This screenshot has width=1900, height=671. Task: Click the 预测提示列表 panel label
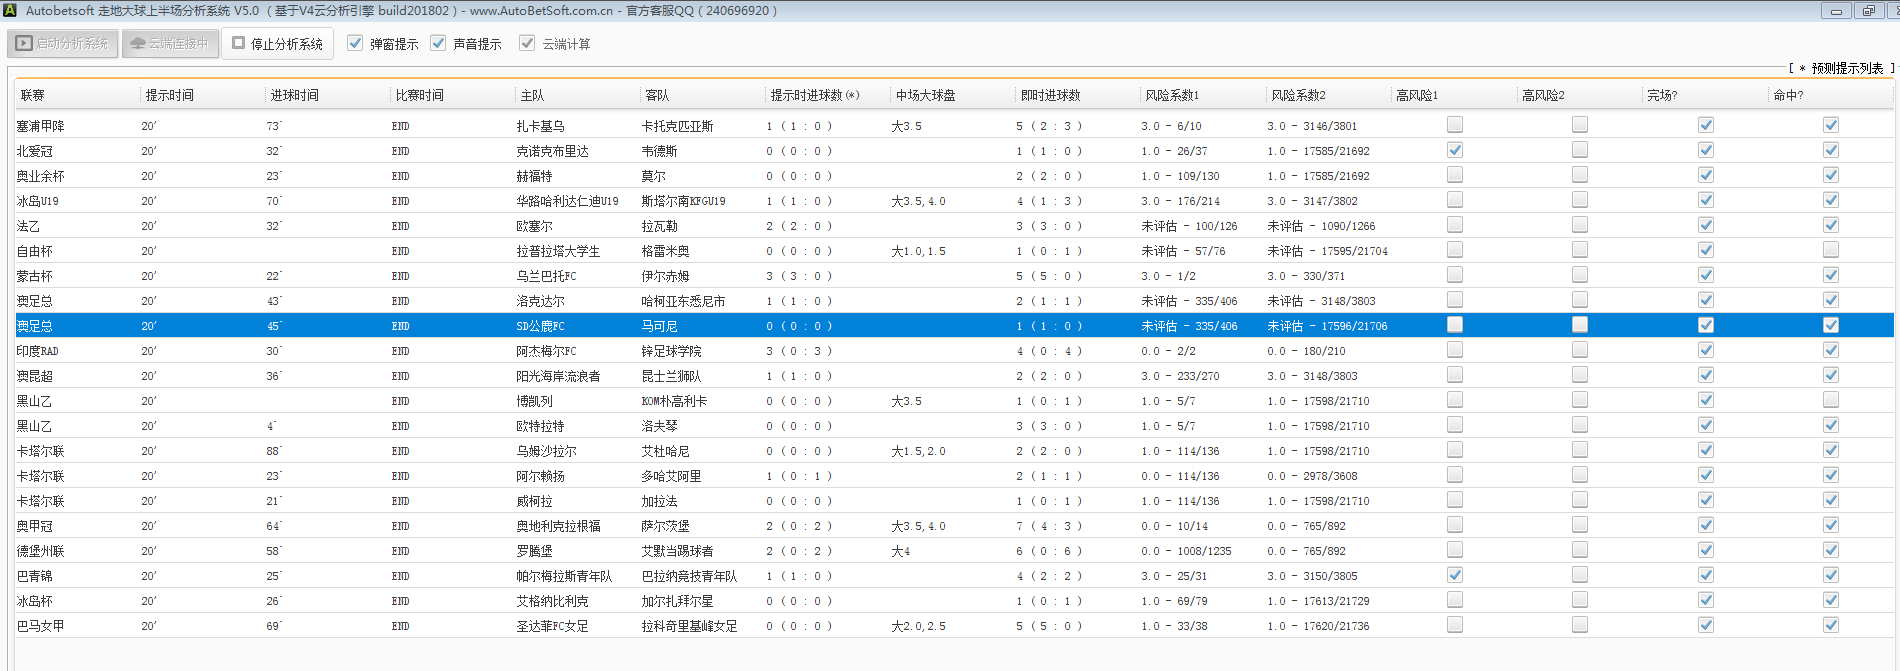(1846, 68)
